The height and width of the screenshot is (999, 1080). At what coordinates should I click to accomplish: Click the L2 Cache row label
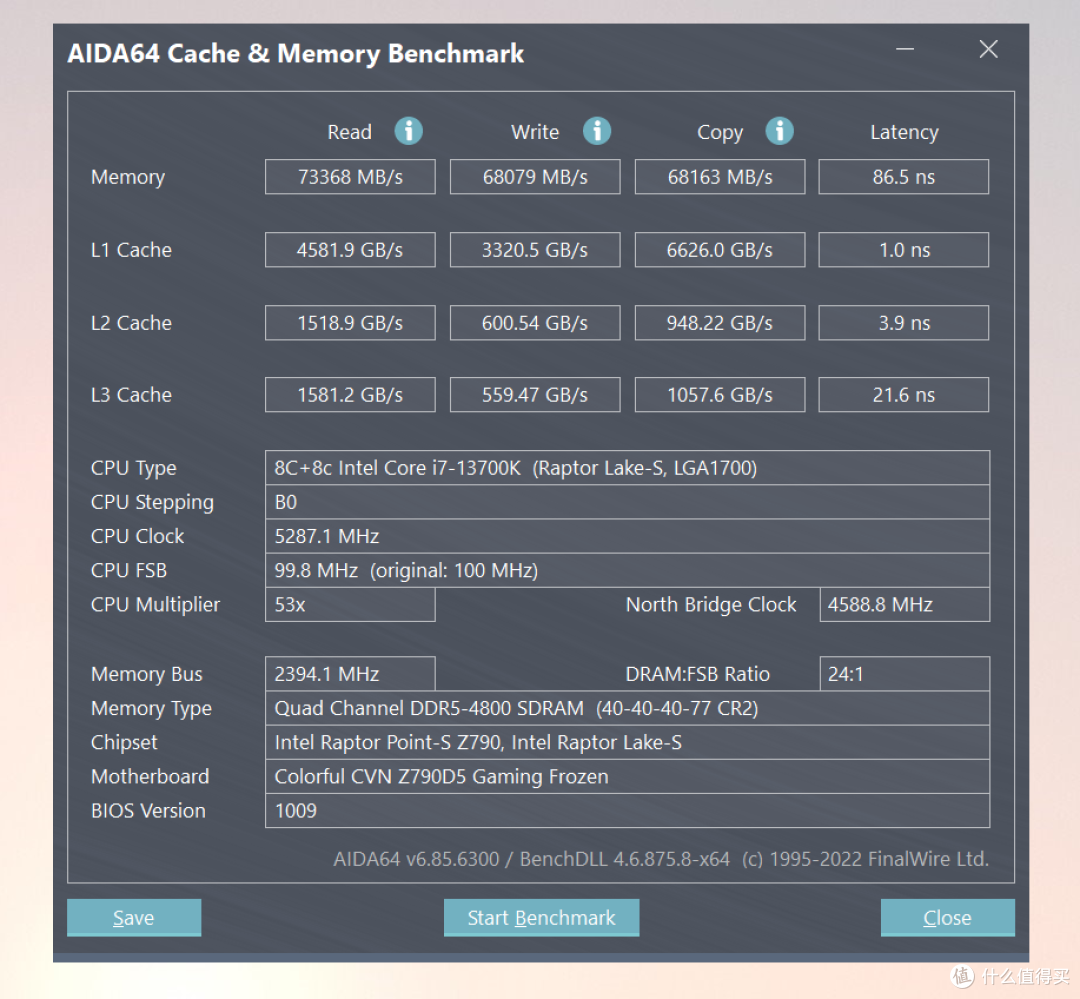(x=131, y=322)
